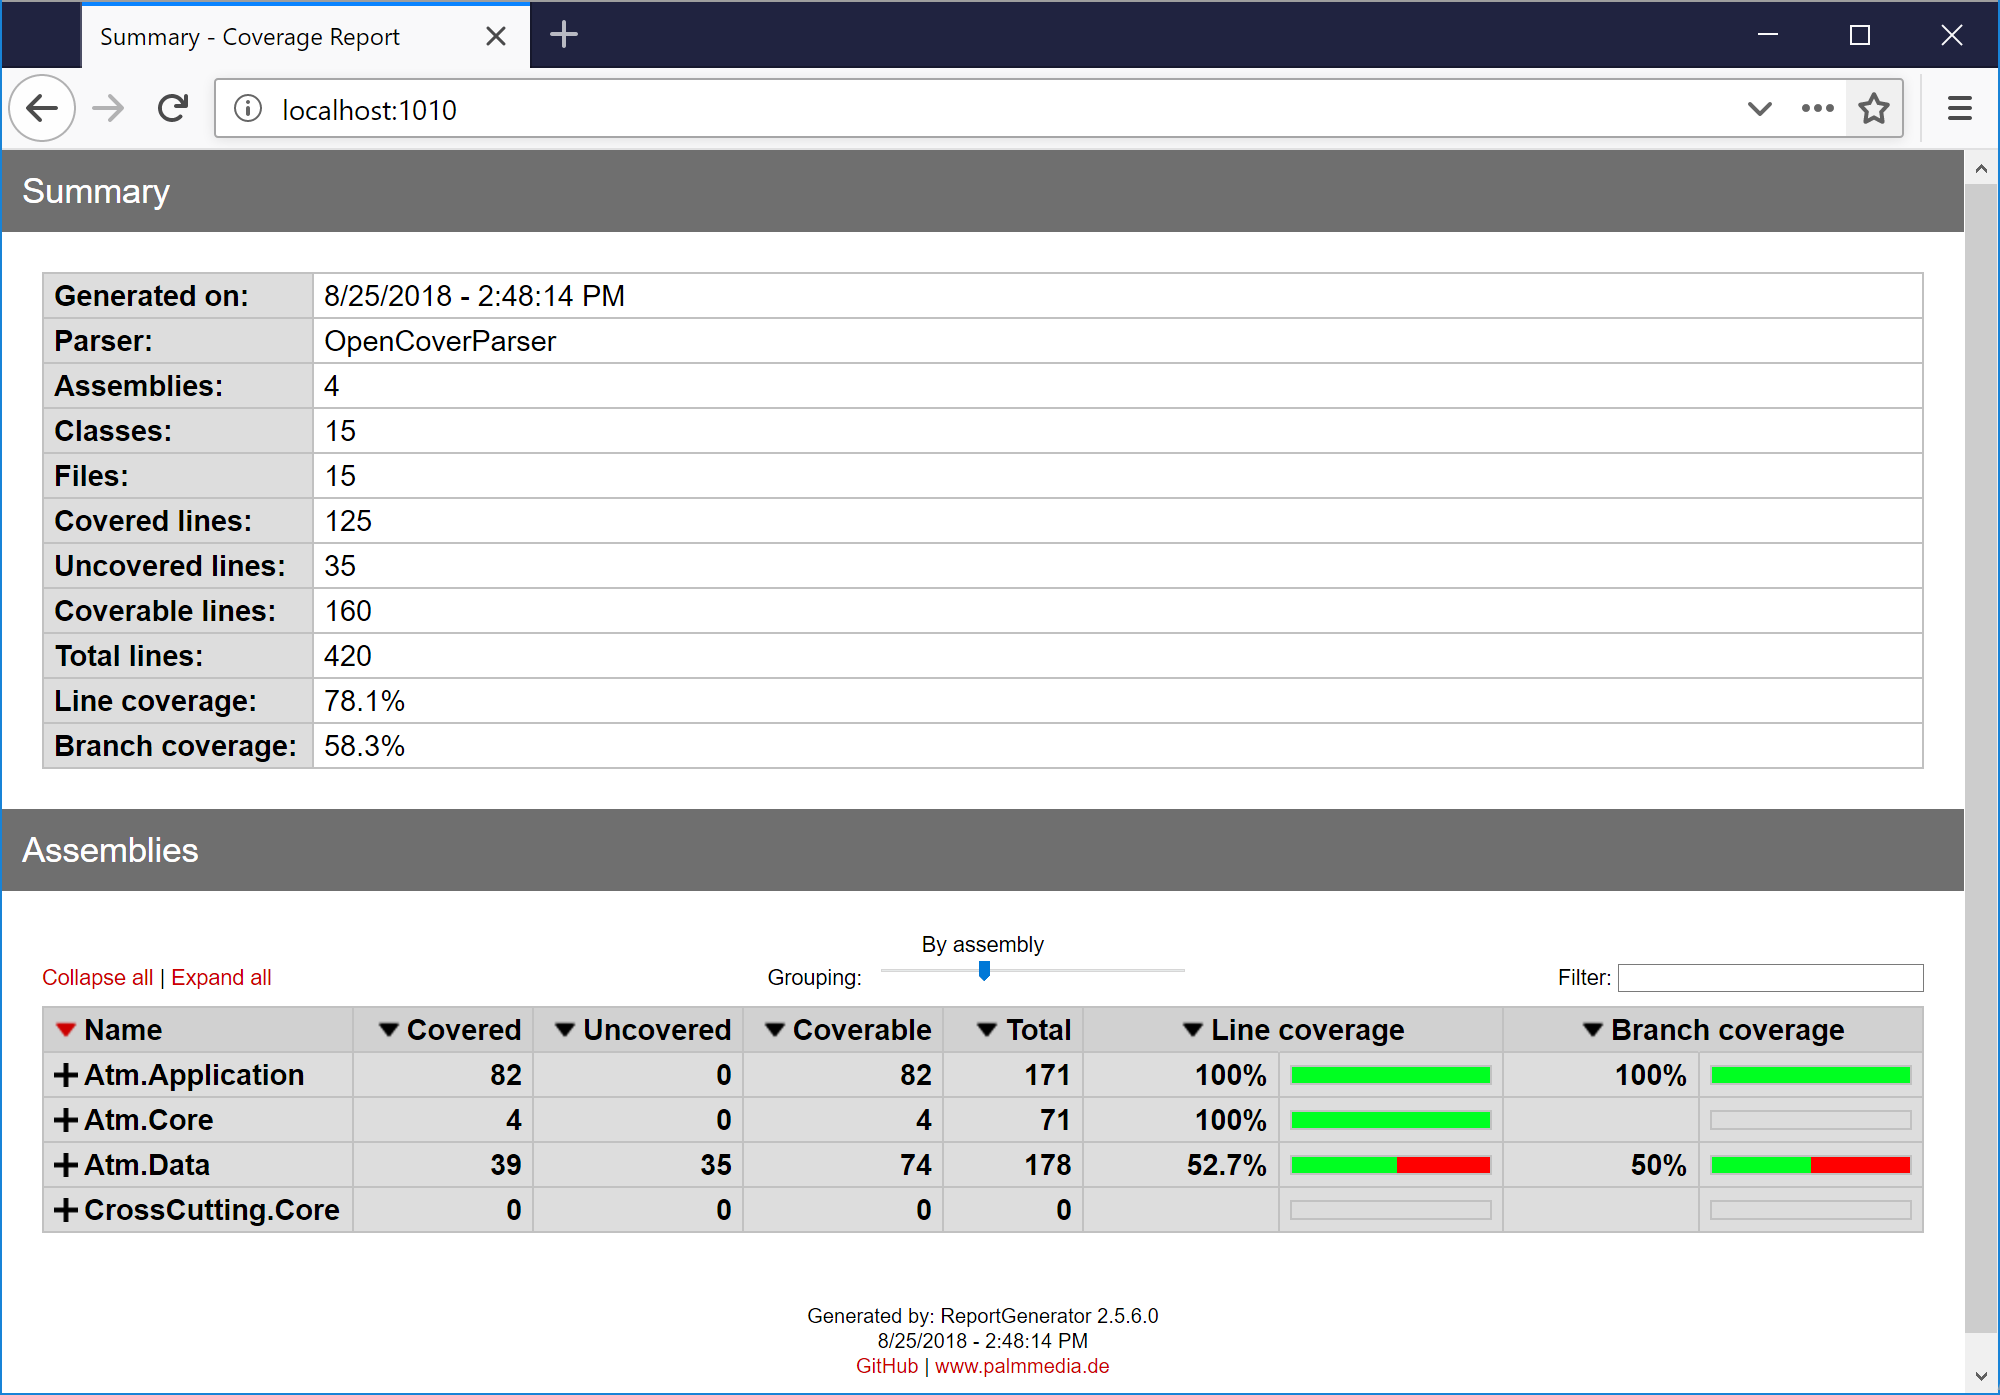Image resolution: width=2000 pixels, height=1395 pixels.
Task: Sort table by Name column
Action: click(122, 1030)
